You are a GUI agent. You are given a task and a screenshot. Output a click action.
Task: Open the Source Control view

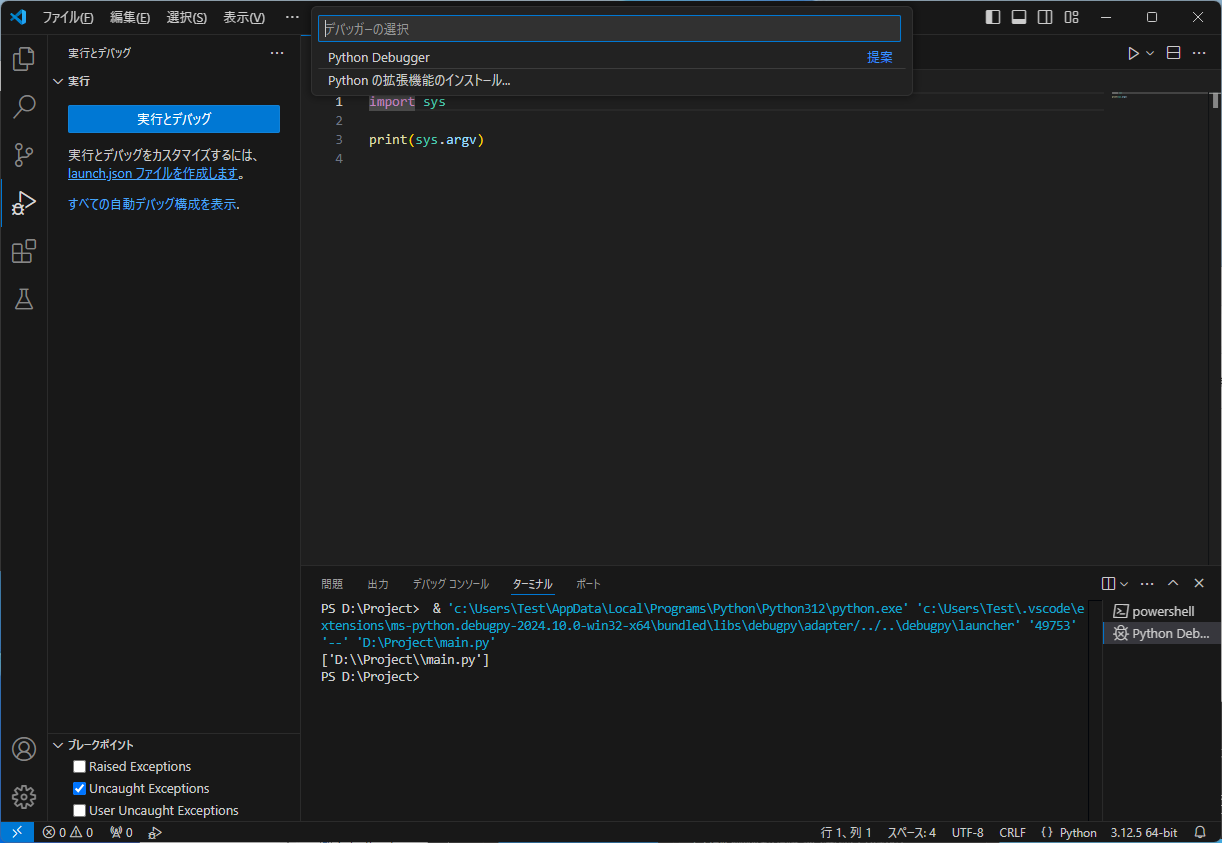click(x=23, y=155)
